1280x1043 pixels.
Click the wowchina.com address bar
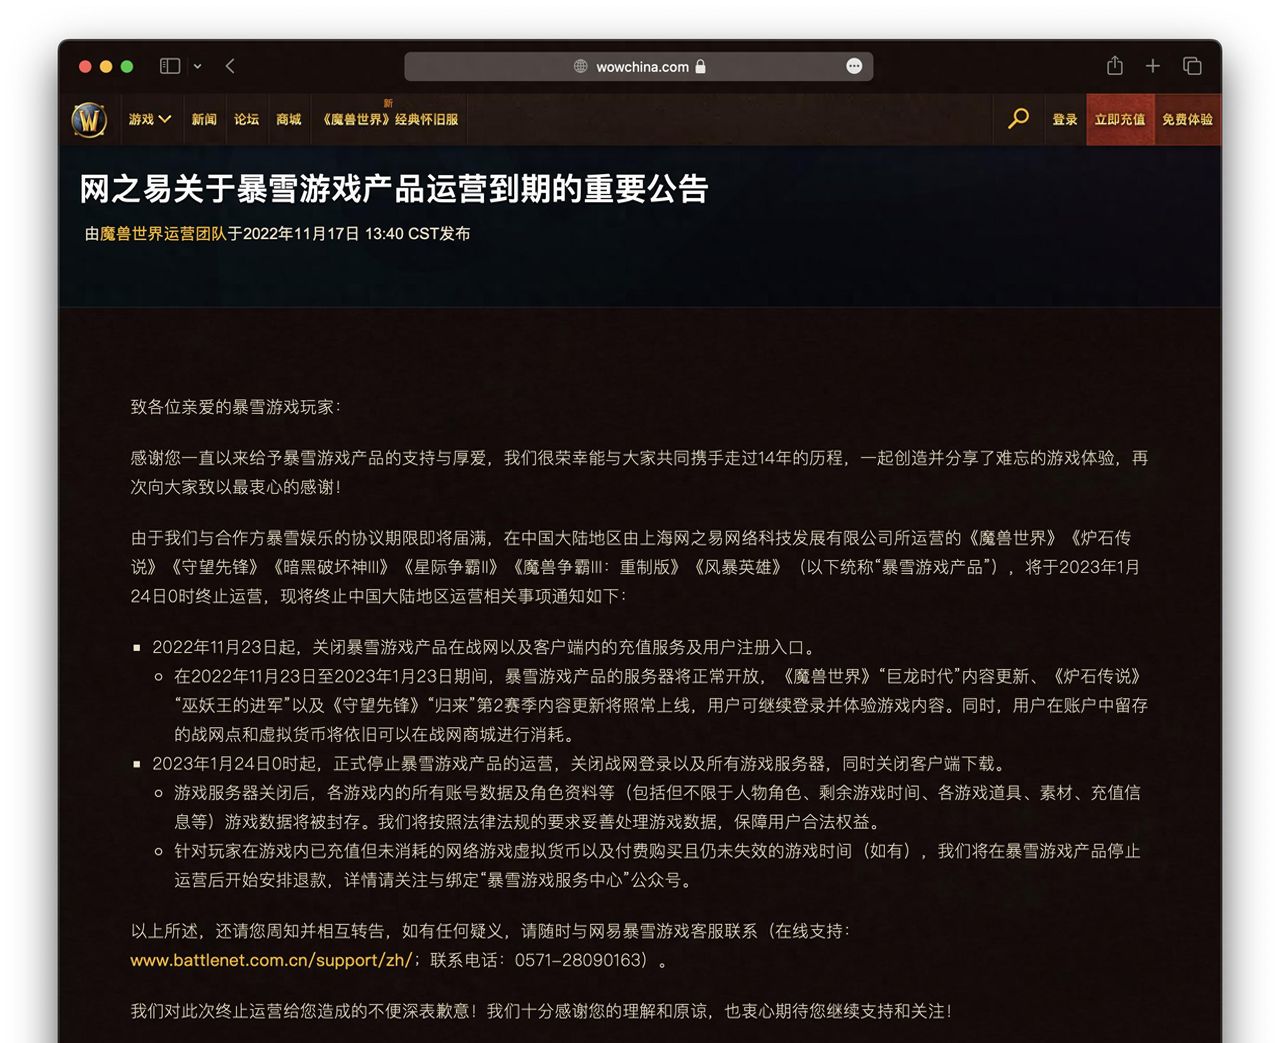coord(638,67)
